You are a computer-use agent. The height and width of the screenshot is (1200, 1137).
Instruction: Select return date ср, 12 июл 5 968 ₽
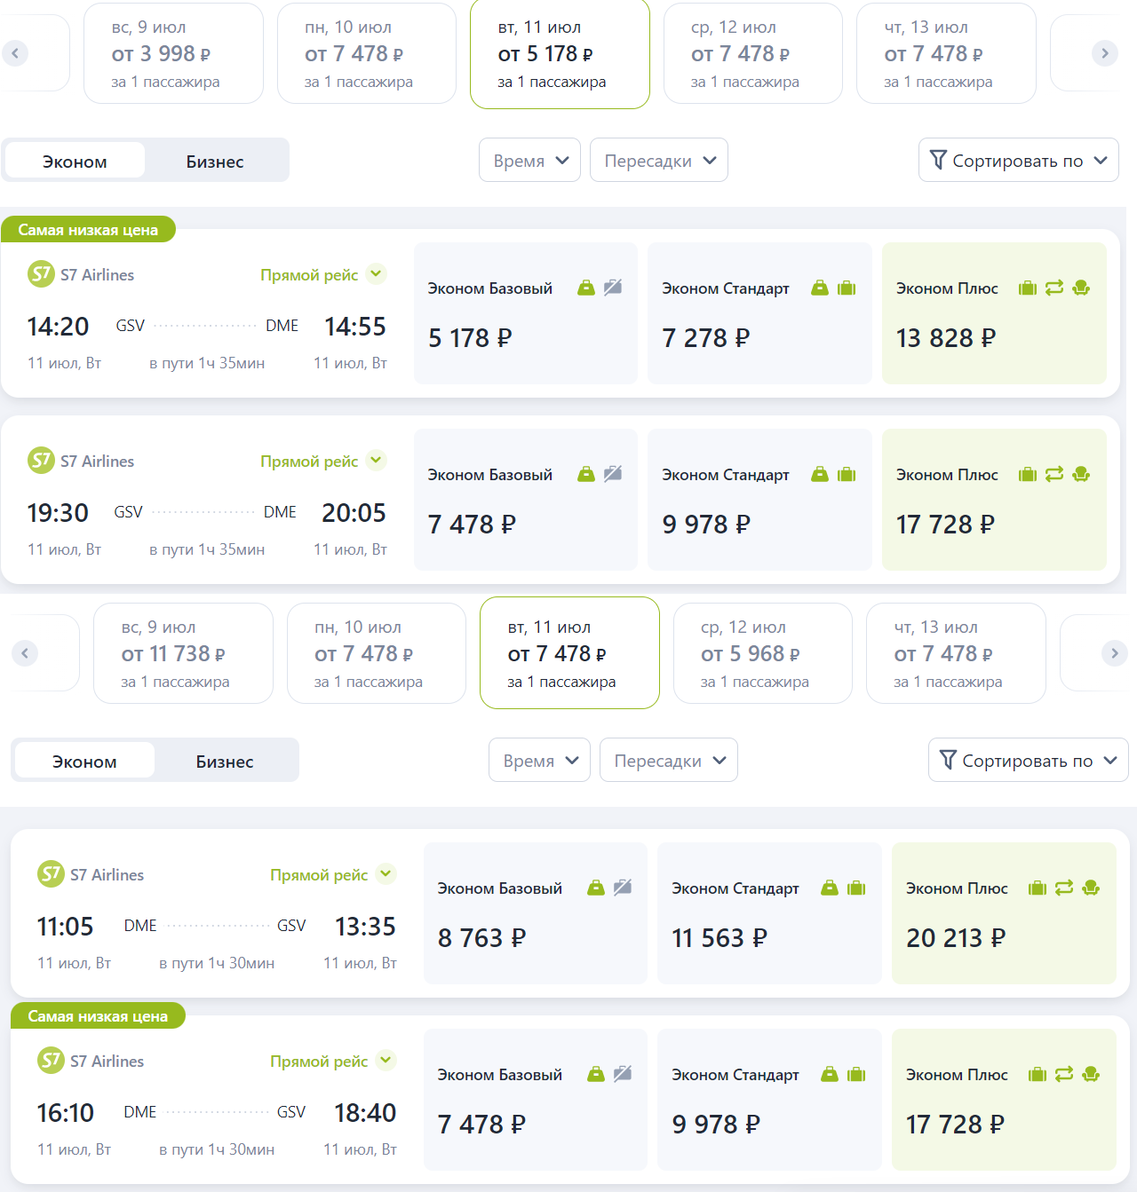tap(762, 654)
